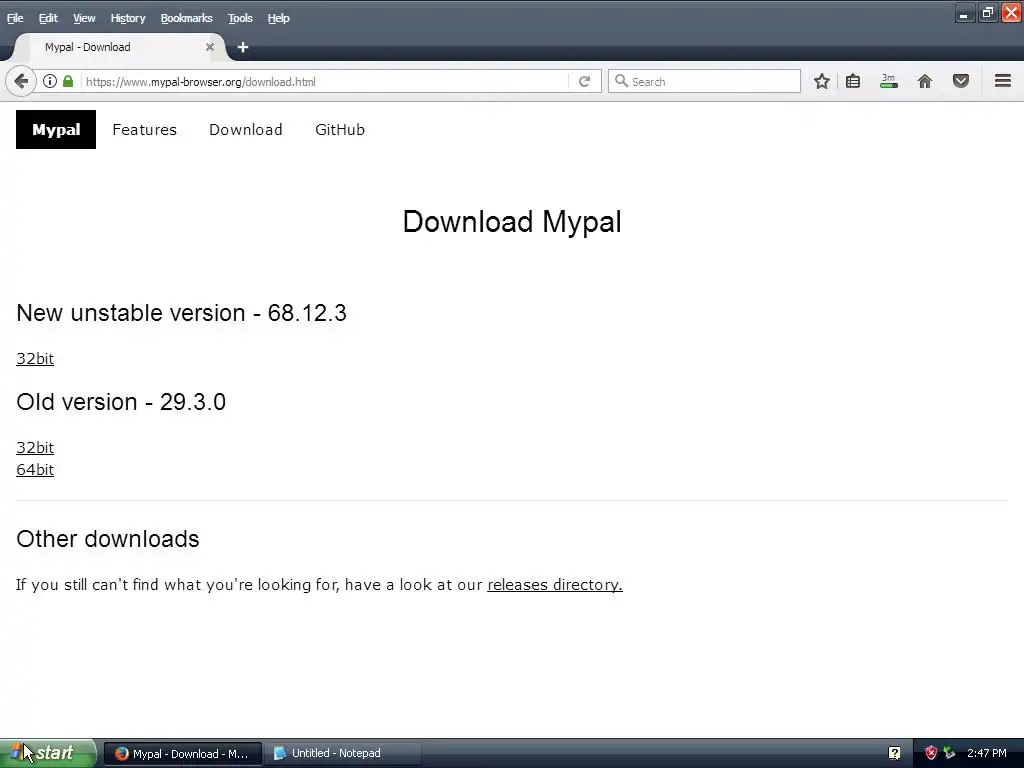Restore down the browser window
This screenshot has height=768, width=1024.
[987, 12]
